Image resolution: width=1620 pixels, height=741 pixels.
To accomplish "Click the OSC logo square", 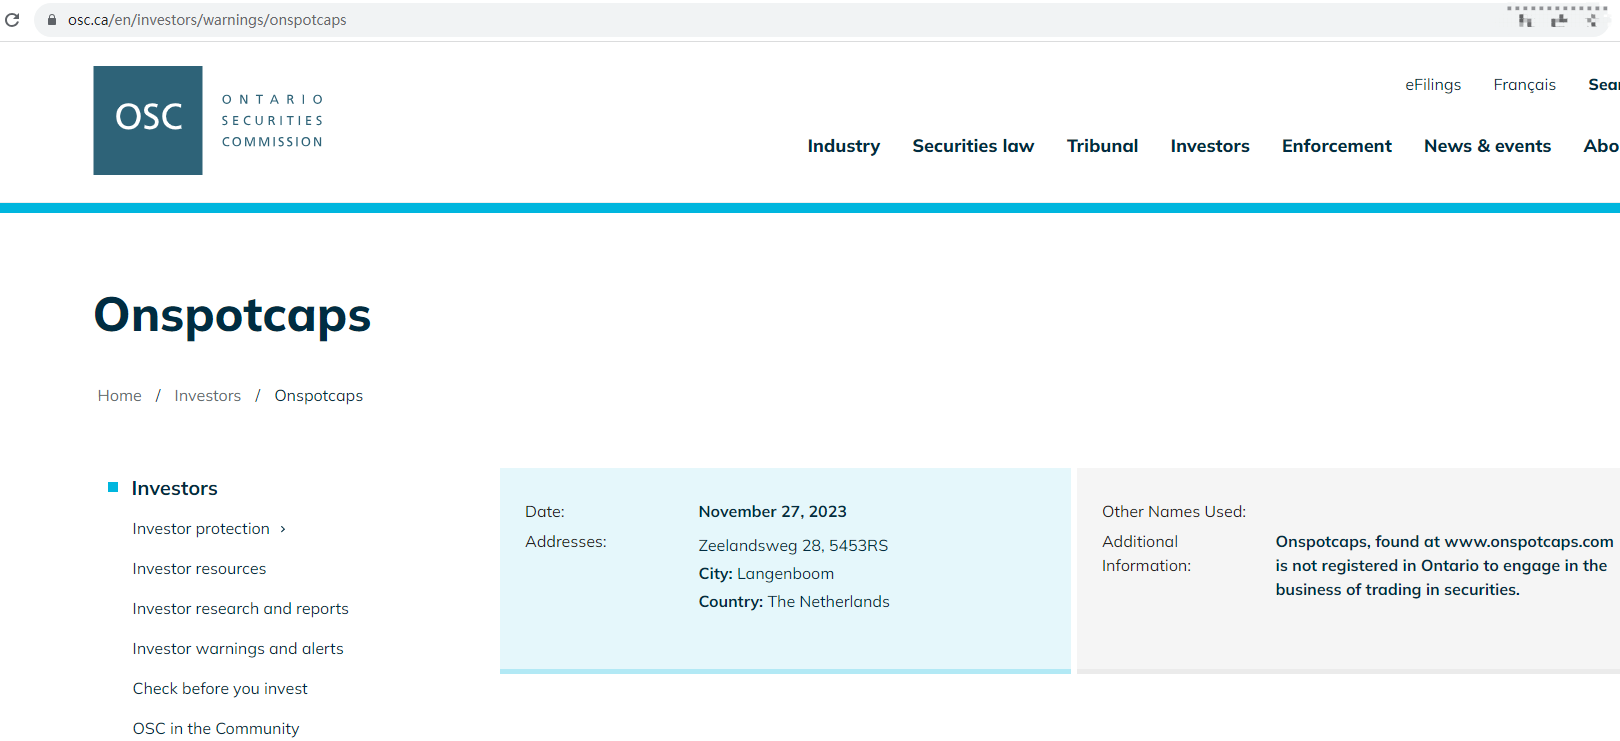I will (x=148, y=120).
